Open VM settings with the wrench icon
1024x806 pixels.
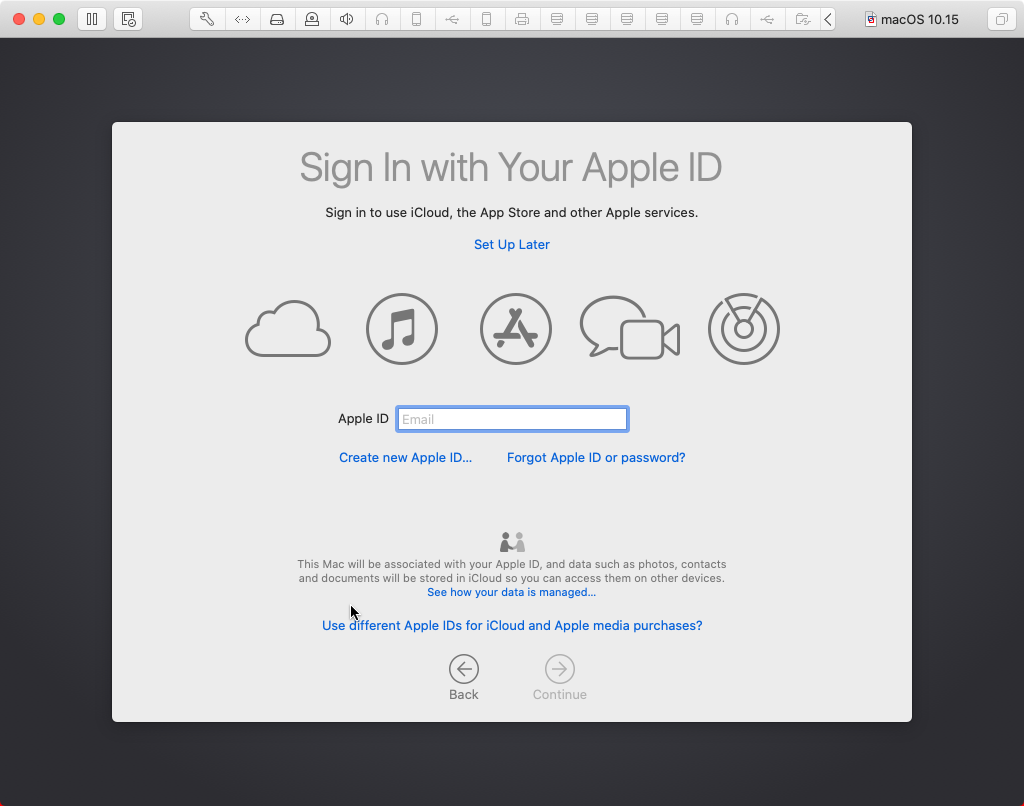207,18
